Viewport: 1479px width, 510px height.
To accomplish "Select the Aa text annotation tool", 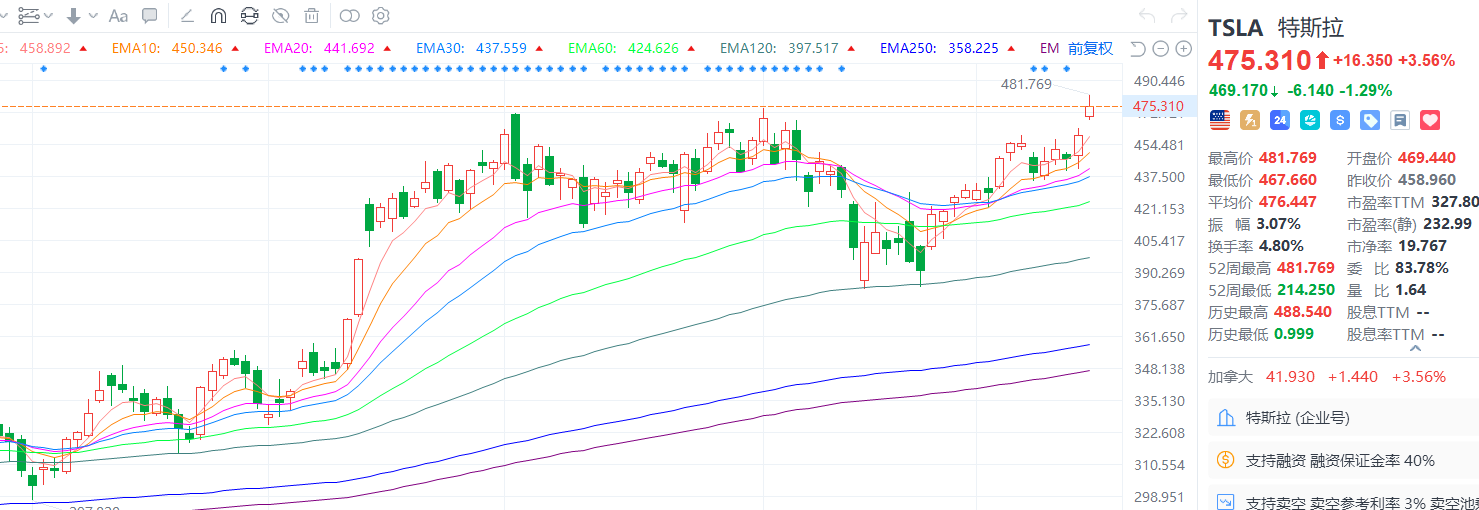I will pyautogui.click(x=118, y=15).
